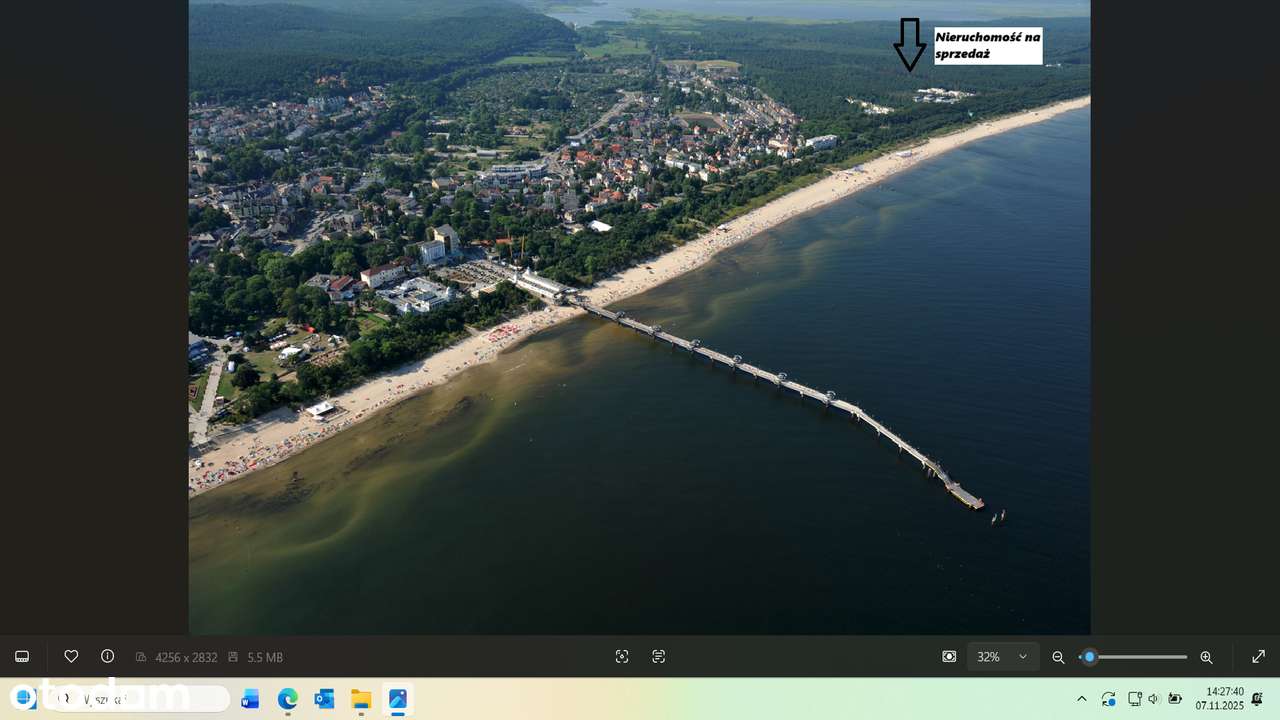Screen dimensions: 1280x720
Task: Mark photo as favorite with heart
Action: coord(71,657)
